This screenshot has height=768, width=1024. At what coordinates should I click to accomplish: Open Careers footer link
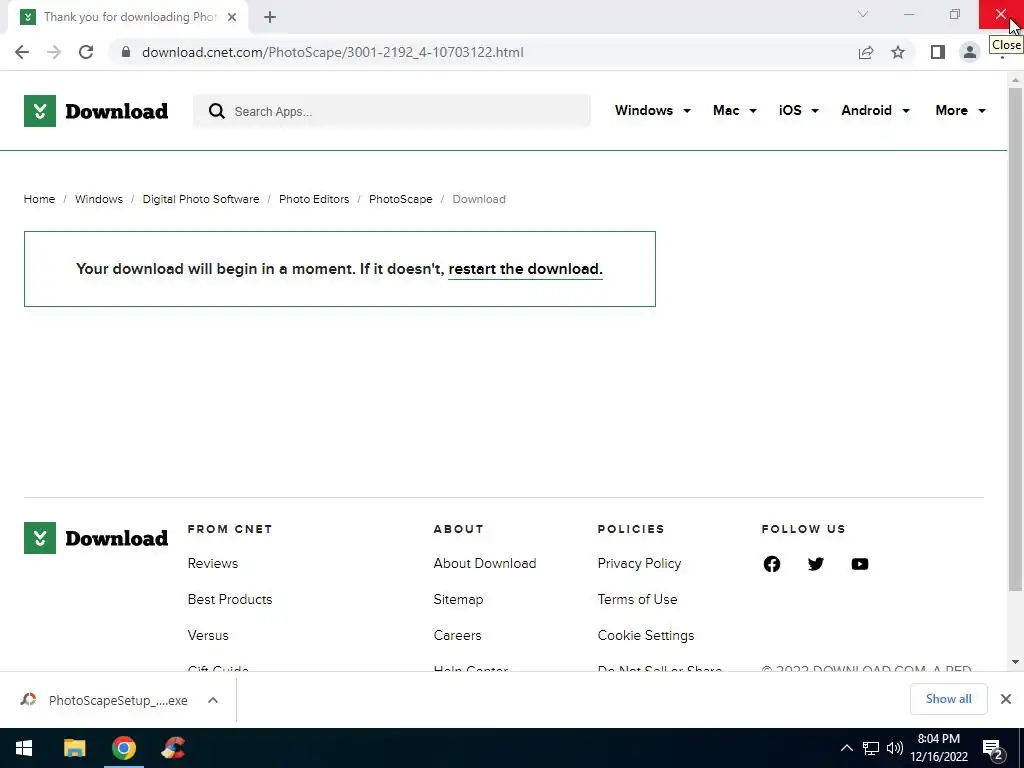pyautogui.click(x=457, y=635)
